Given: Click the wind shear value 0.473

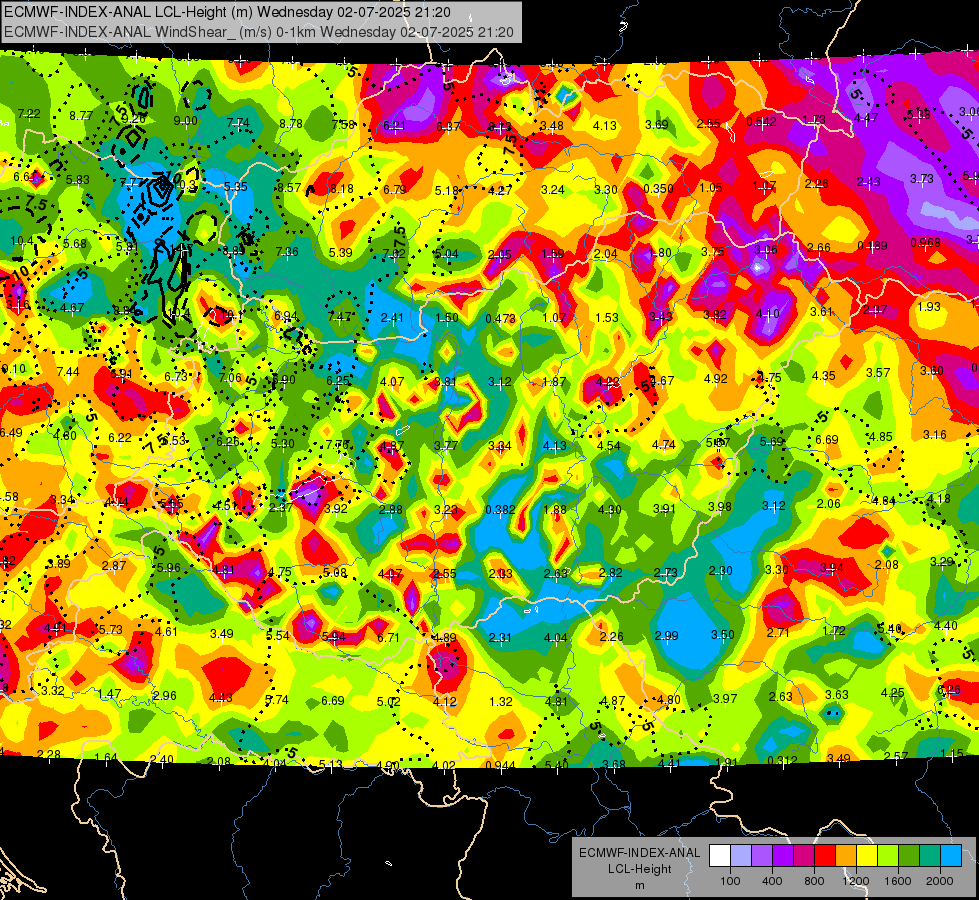Looking at the screenshot, I should [x=501, y=319].
